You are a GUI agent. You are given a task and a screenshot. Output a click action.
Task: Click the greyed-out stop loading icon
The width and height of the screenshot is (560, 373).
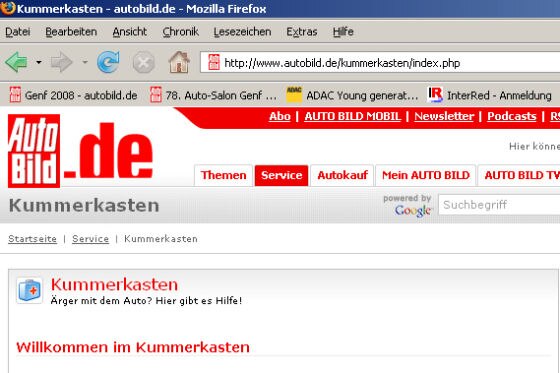click(144, 63)
